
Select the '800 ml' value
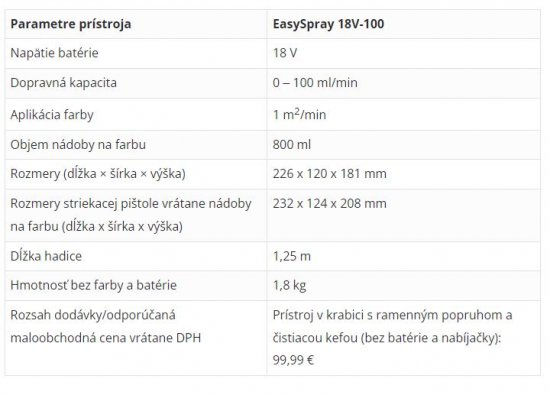coord(291,145)
